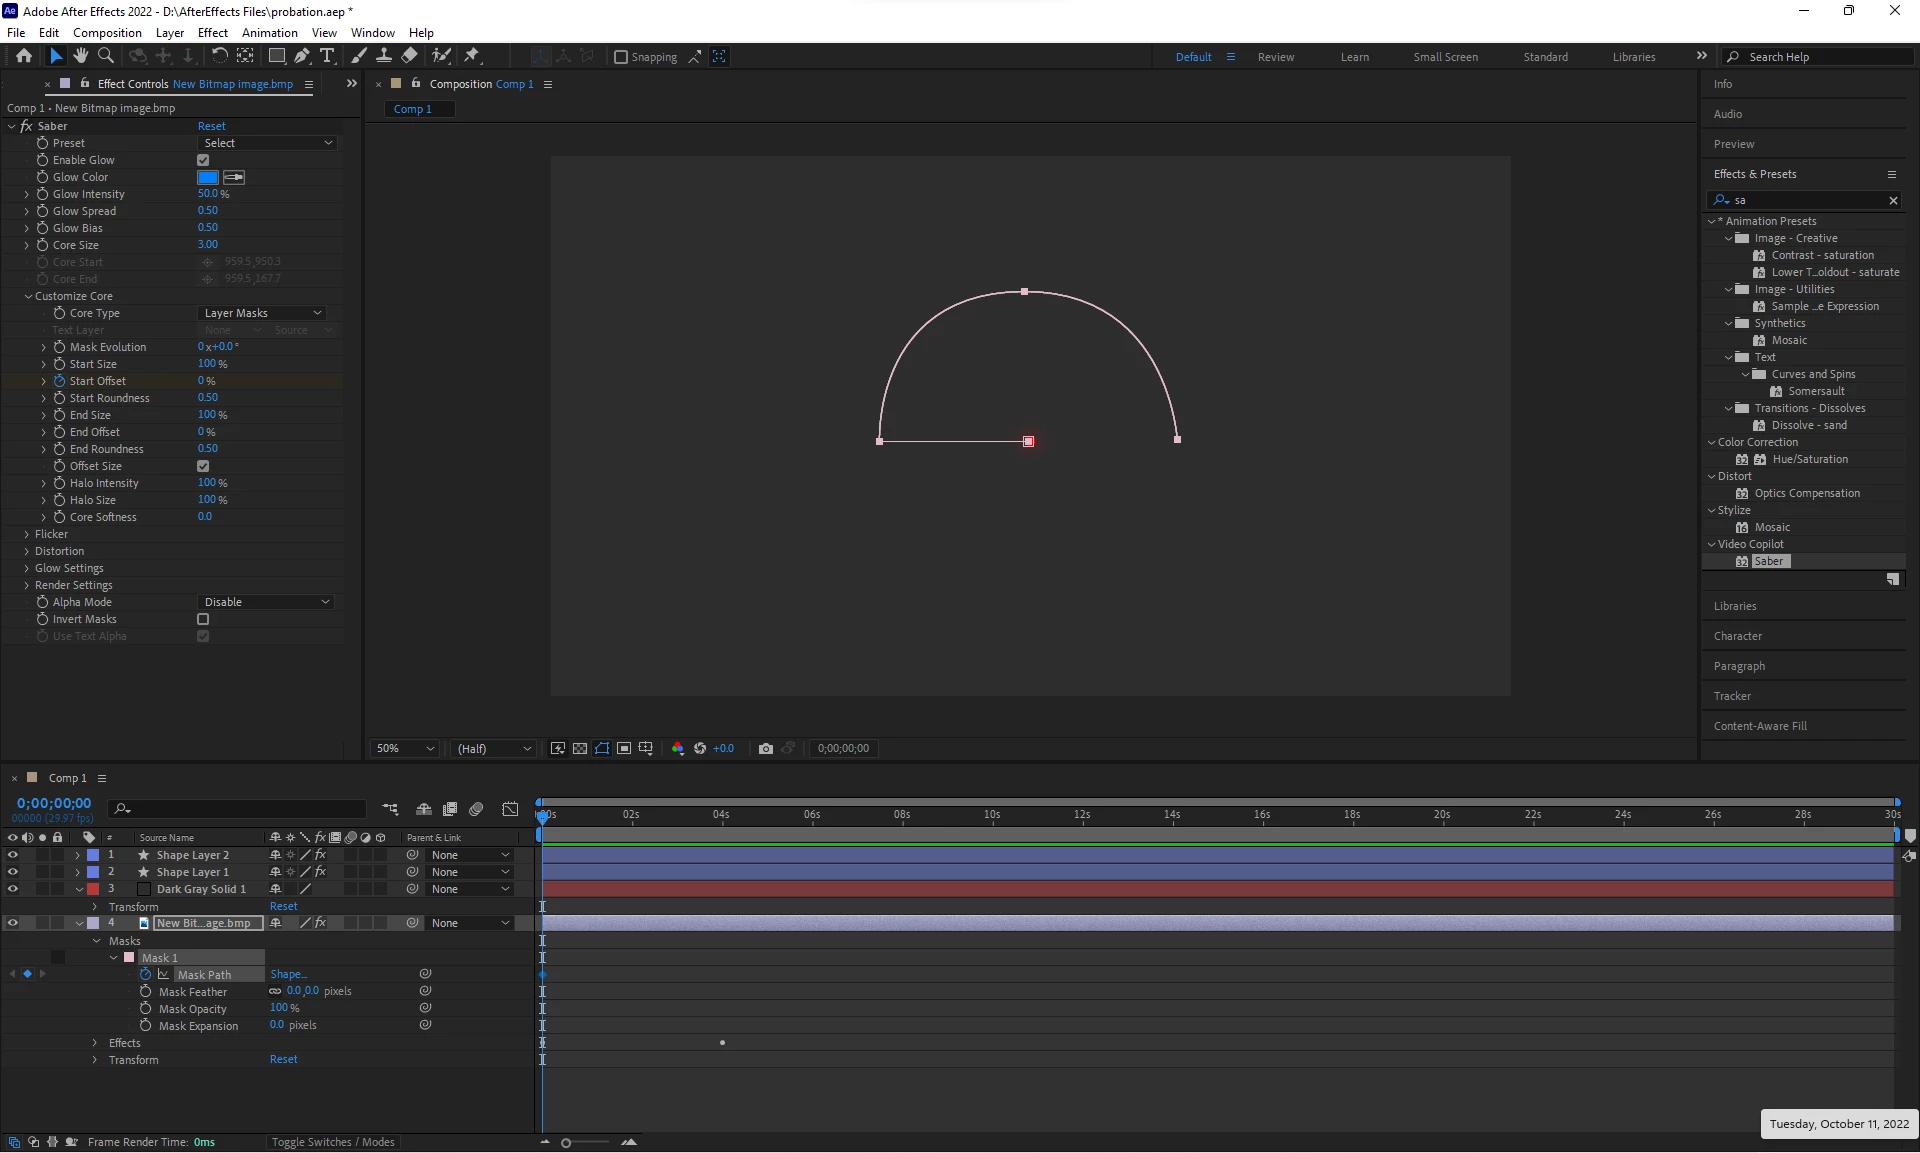Click the Puppet Pin tool

coord(472,56)
